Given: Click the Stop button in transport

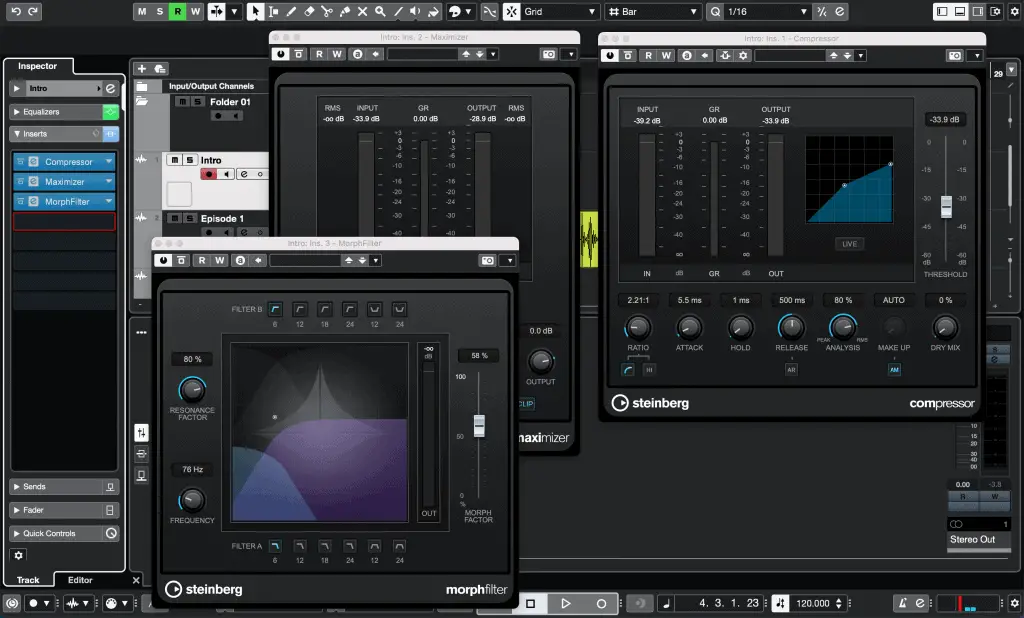Looking at the screenshot, I should tap(531, 604).
